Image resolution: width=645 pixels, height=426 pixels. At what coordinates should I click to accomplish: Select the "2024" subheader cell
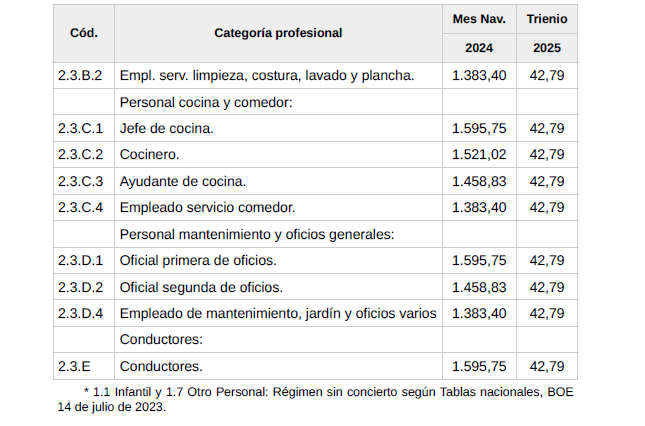(x=479, y=47)
